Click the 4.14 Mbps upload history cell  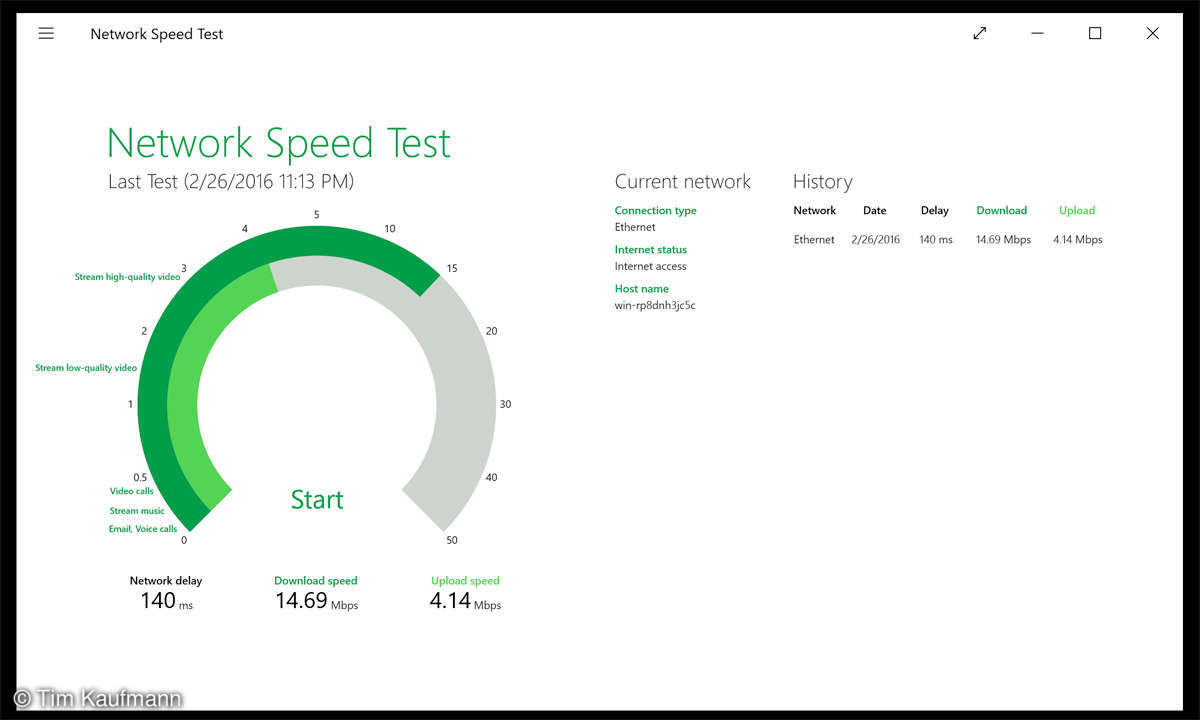point(1078,240)
